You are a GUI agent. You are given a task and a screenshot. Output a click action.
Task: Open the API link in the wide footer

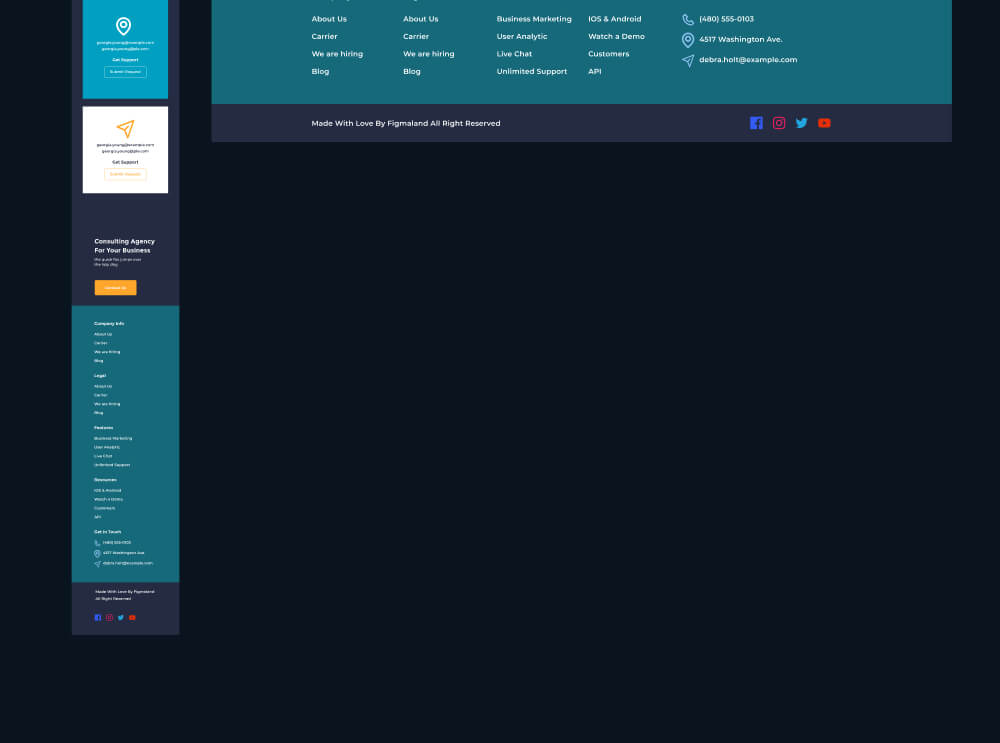(594, 71)
